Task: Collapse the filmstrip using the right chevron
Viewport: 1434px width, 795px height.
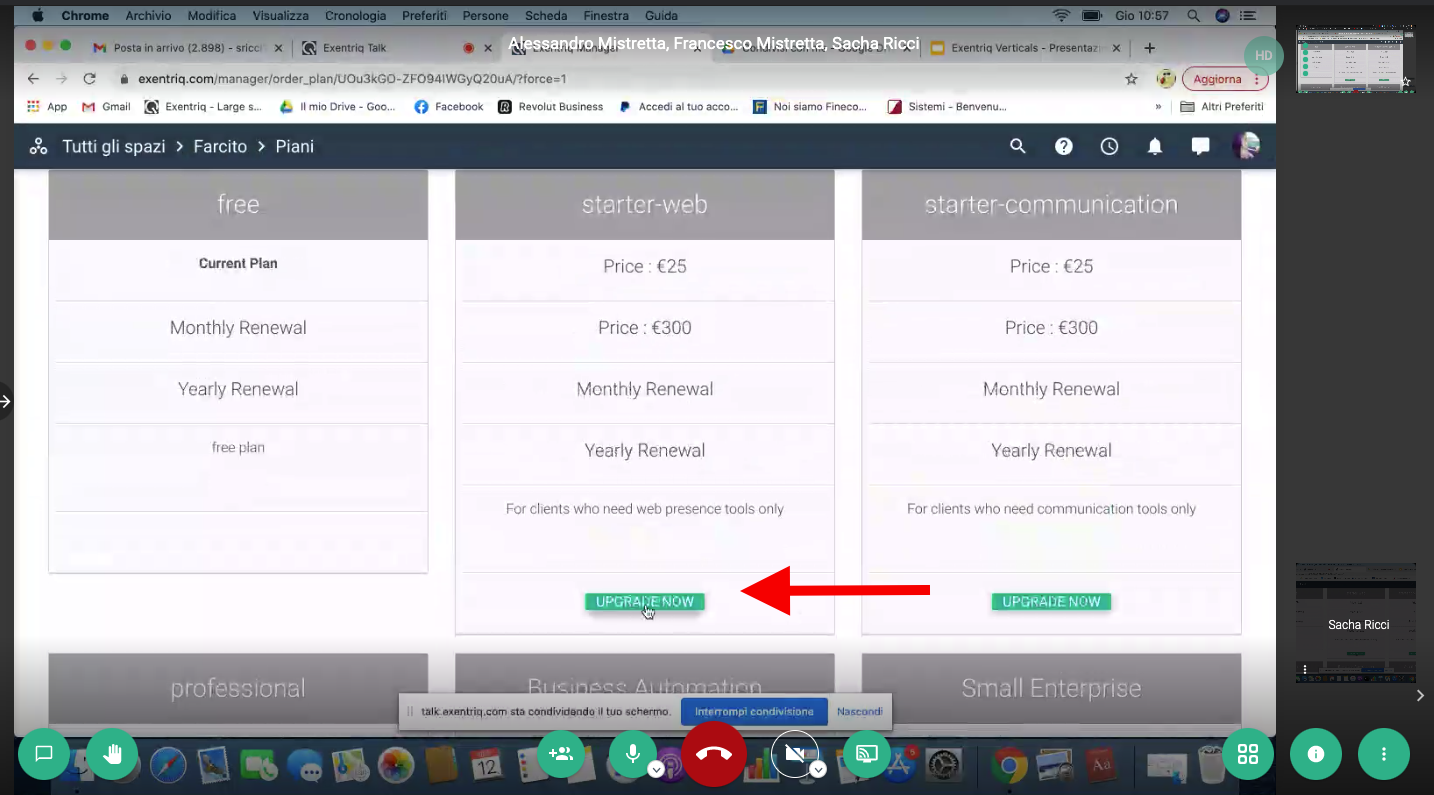Action: (1420, 696)
